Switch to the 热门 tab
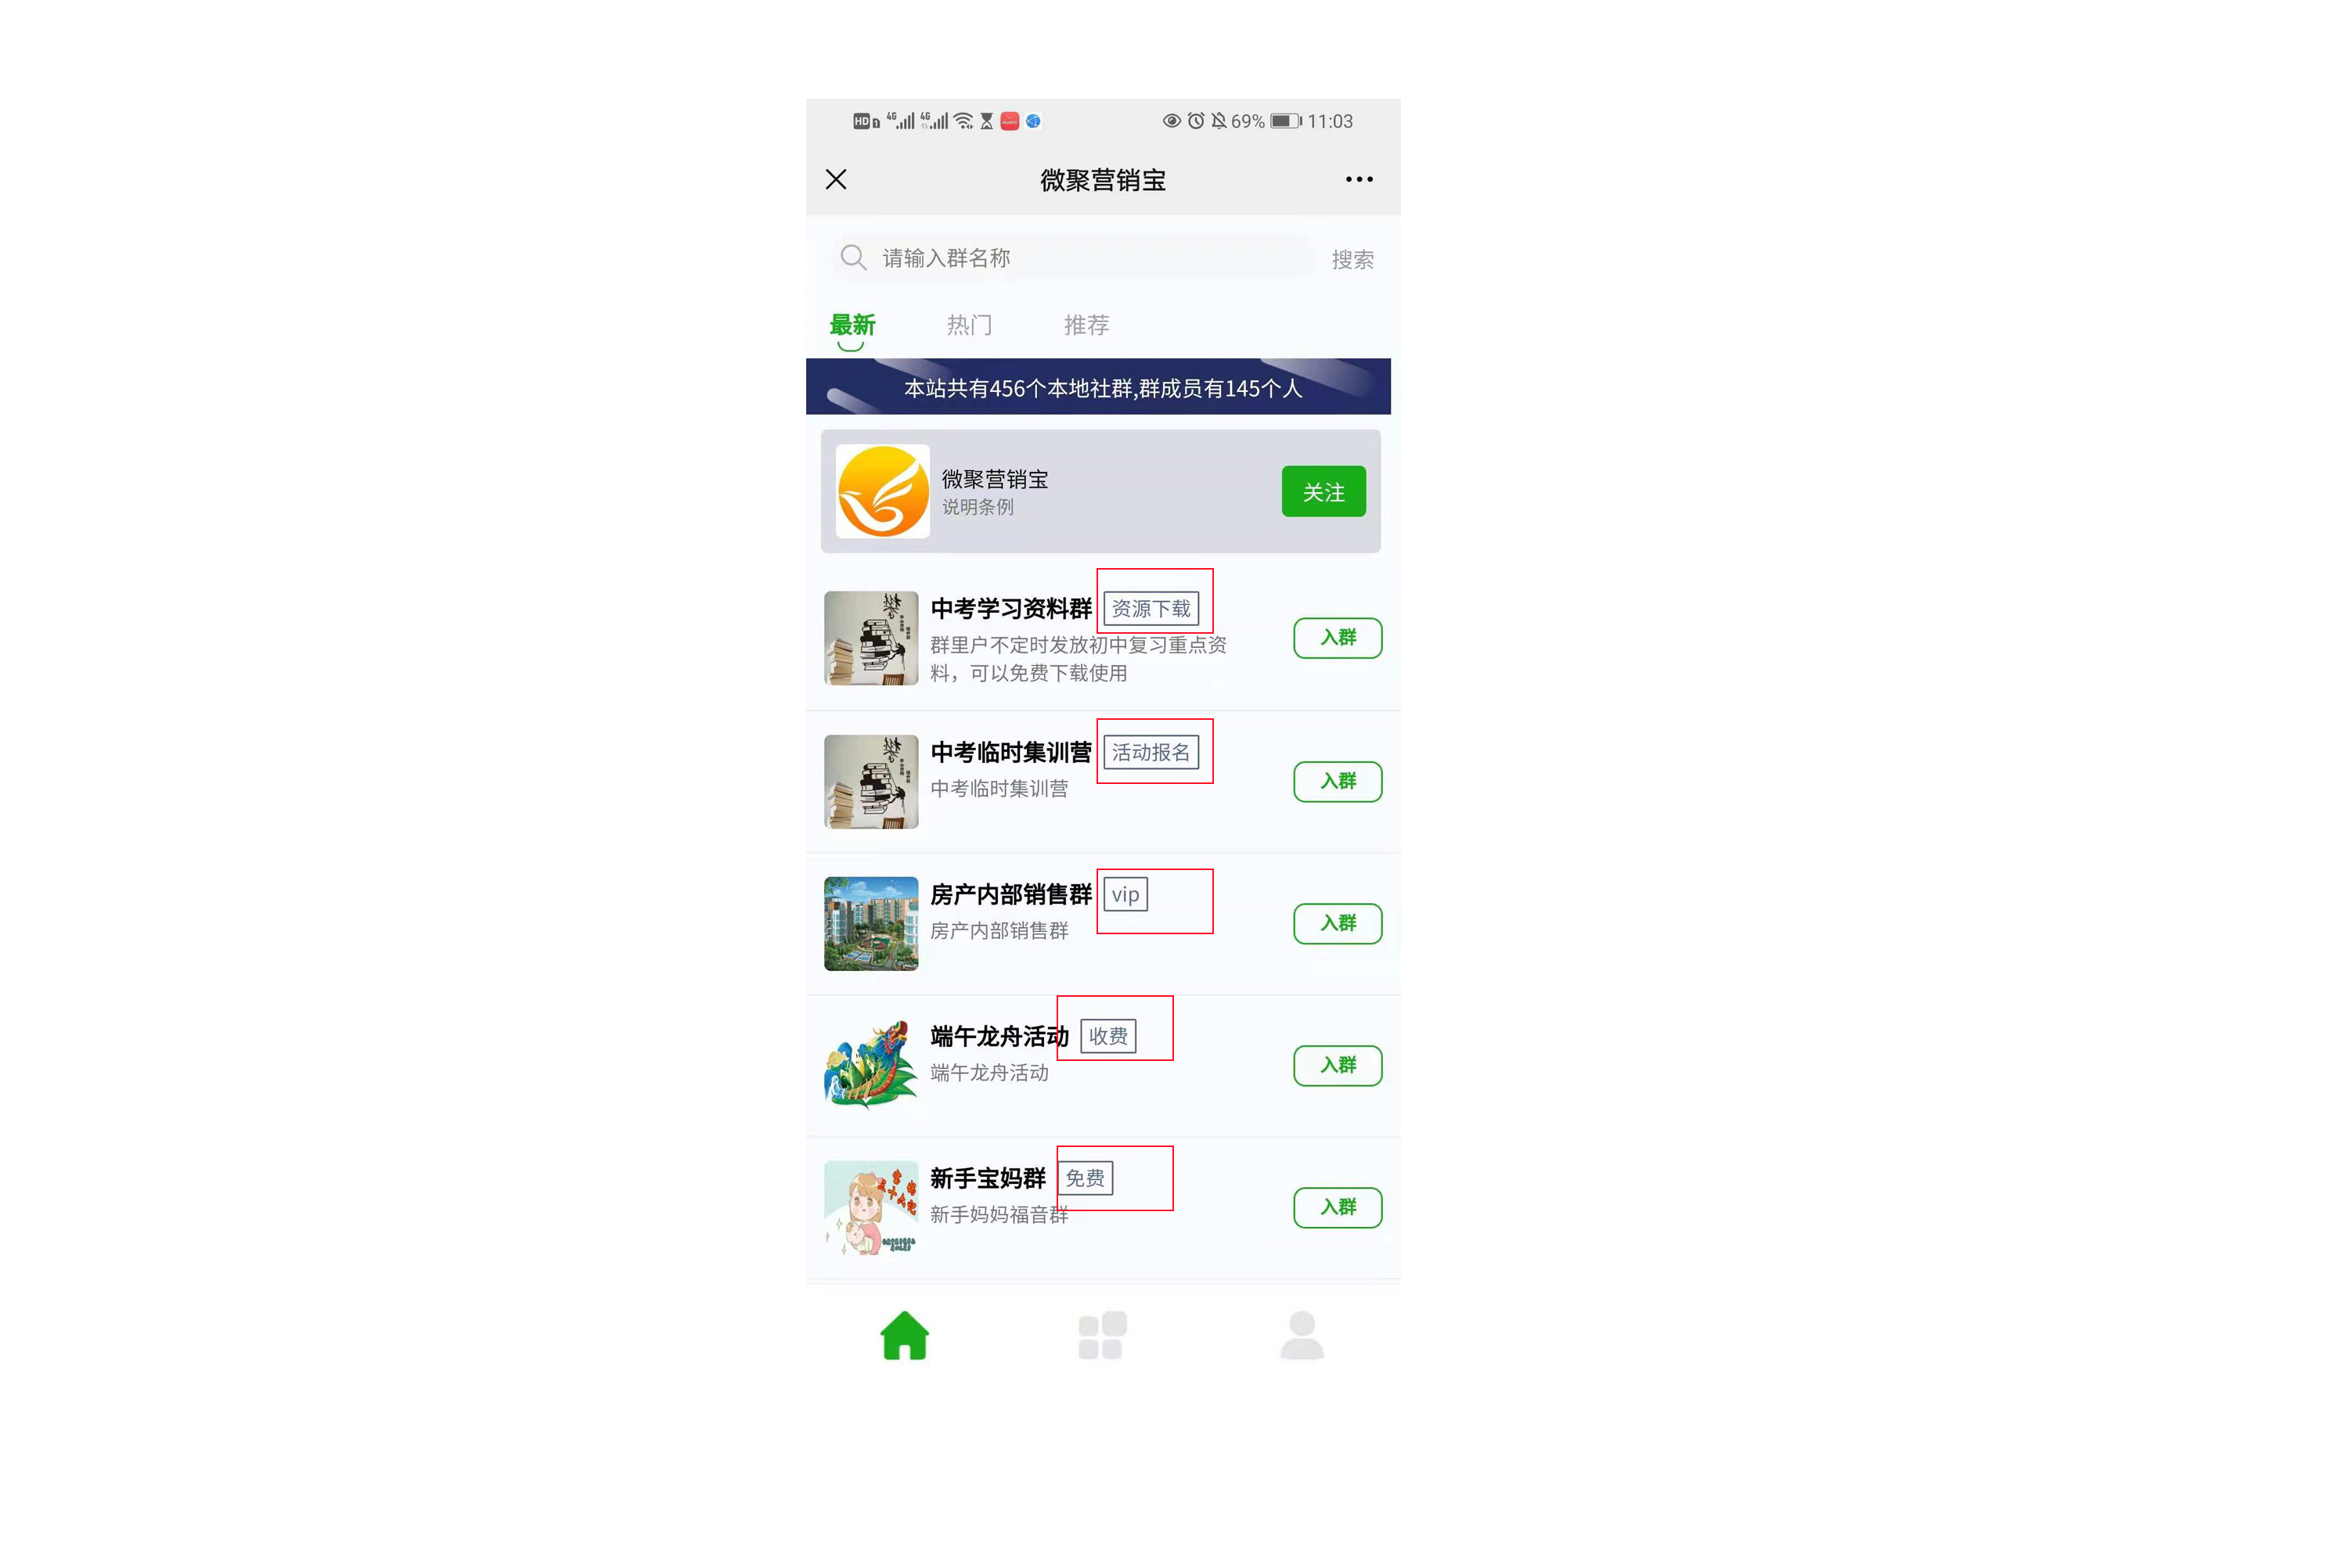The image size is (2348, 1568). pyautogui.click(x=969, y=325)
